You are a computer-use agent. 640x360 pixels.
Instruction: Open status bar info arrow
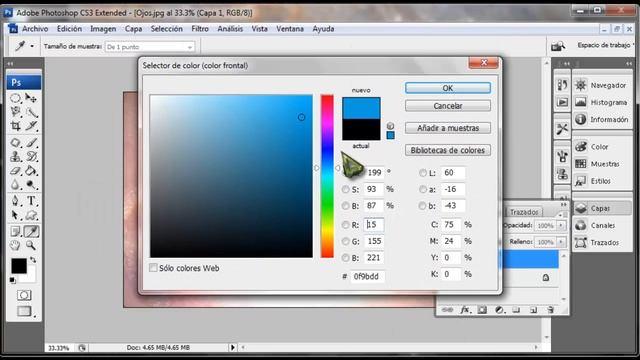(x=233, y=347)
